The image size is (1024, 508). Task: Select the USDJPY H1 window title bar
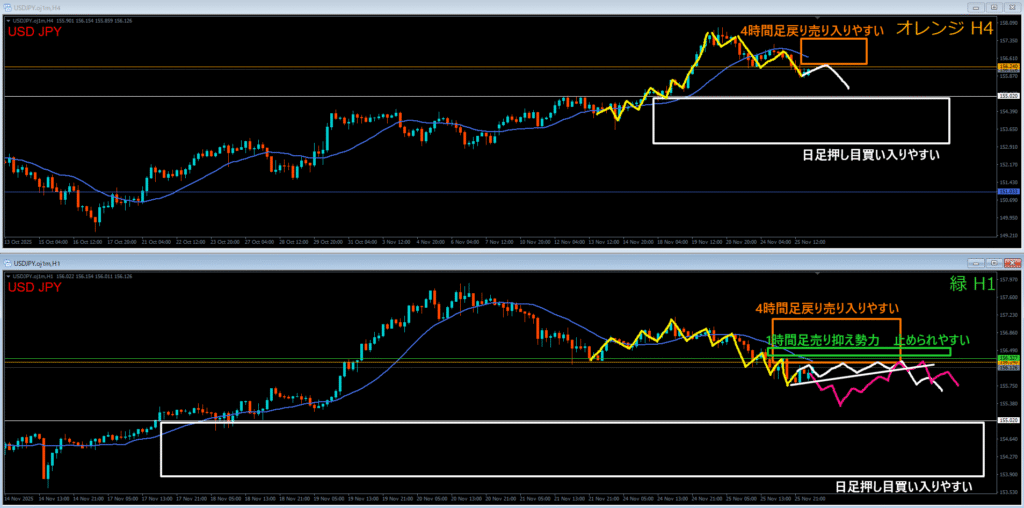[500, 263]
